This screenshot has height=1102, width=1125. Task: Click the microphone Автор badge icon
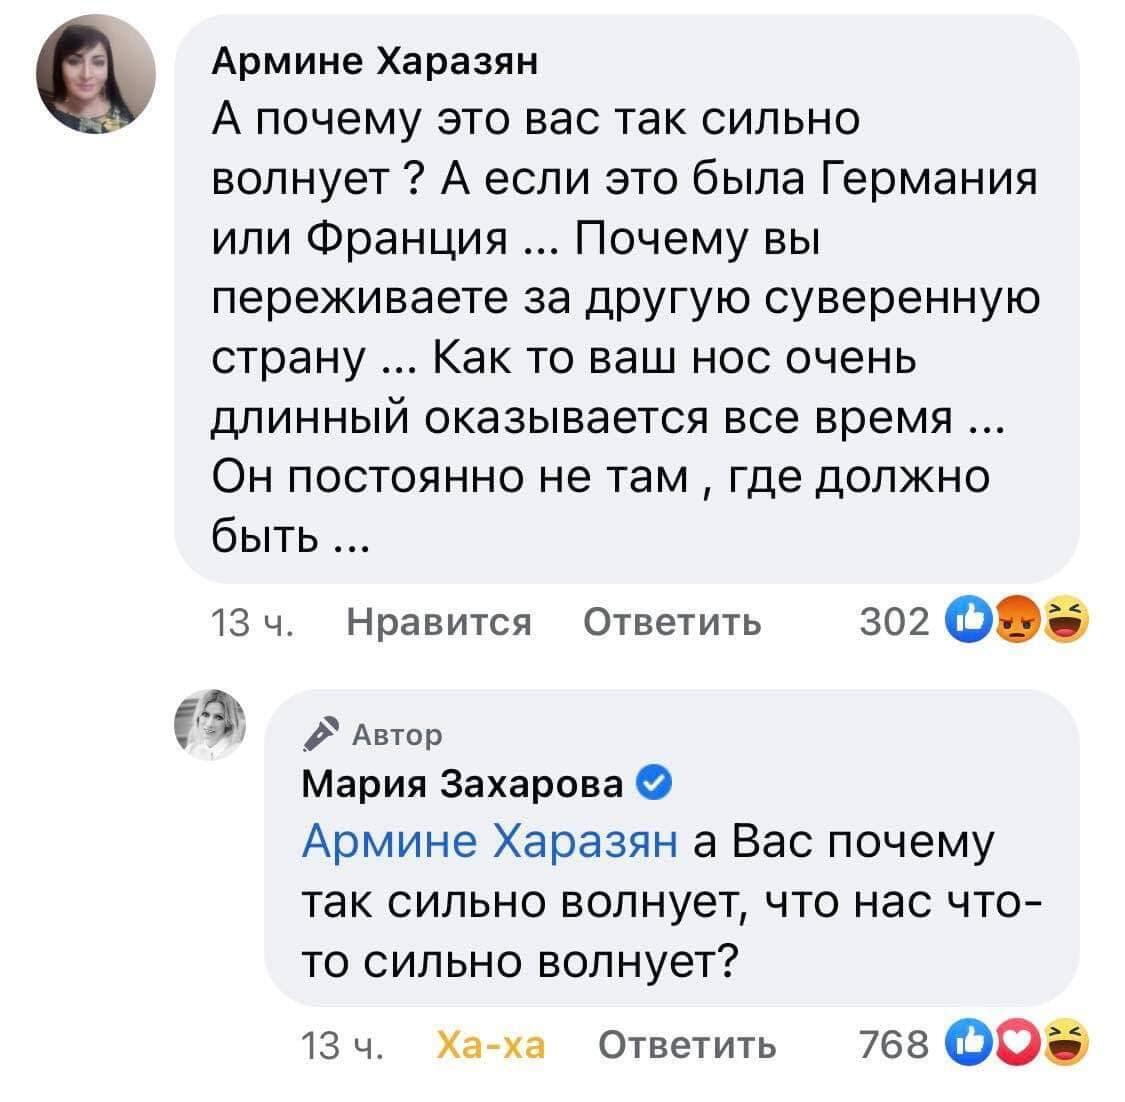321,734
